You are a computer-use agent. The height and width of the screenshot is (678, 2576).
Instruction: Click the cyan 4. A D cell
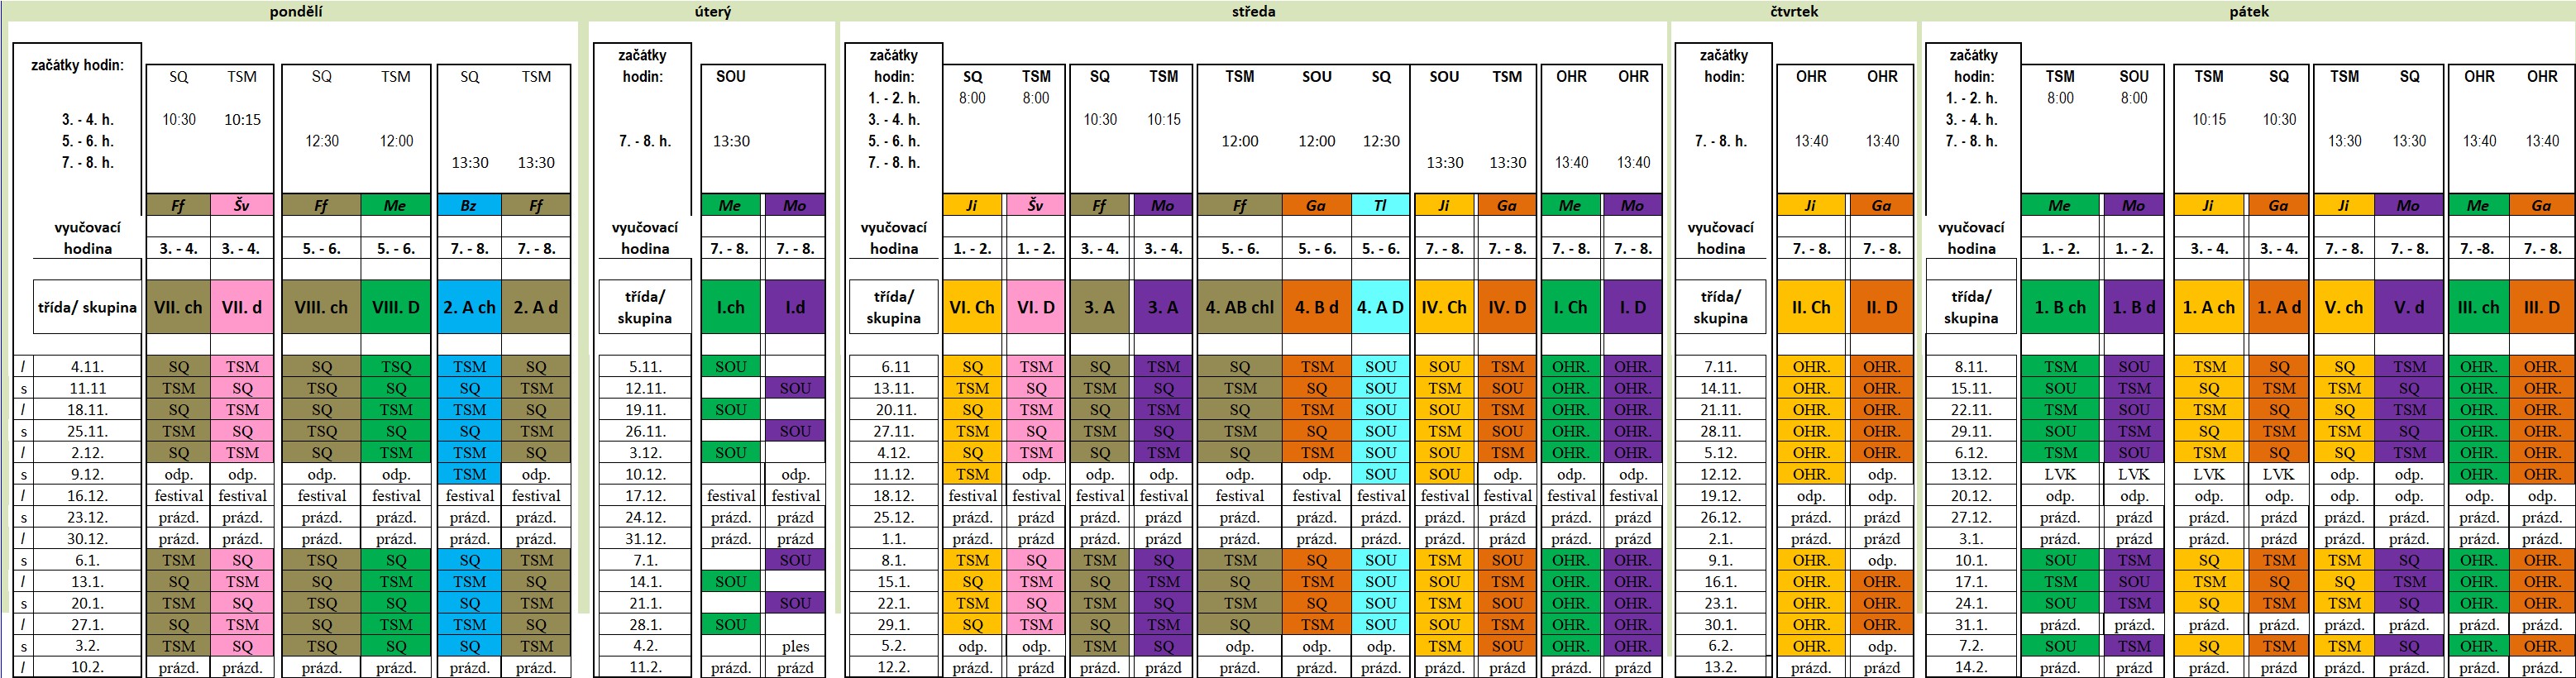point(1381,307)
